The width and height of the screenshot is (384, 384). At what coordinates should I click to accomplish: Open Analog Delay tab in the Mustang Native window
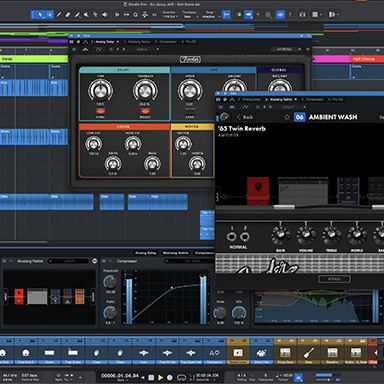(x=250, y=99)
